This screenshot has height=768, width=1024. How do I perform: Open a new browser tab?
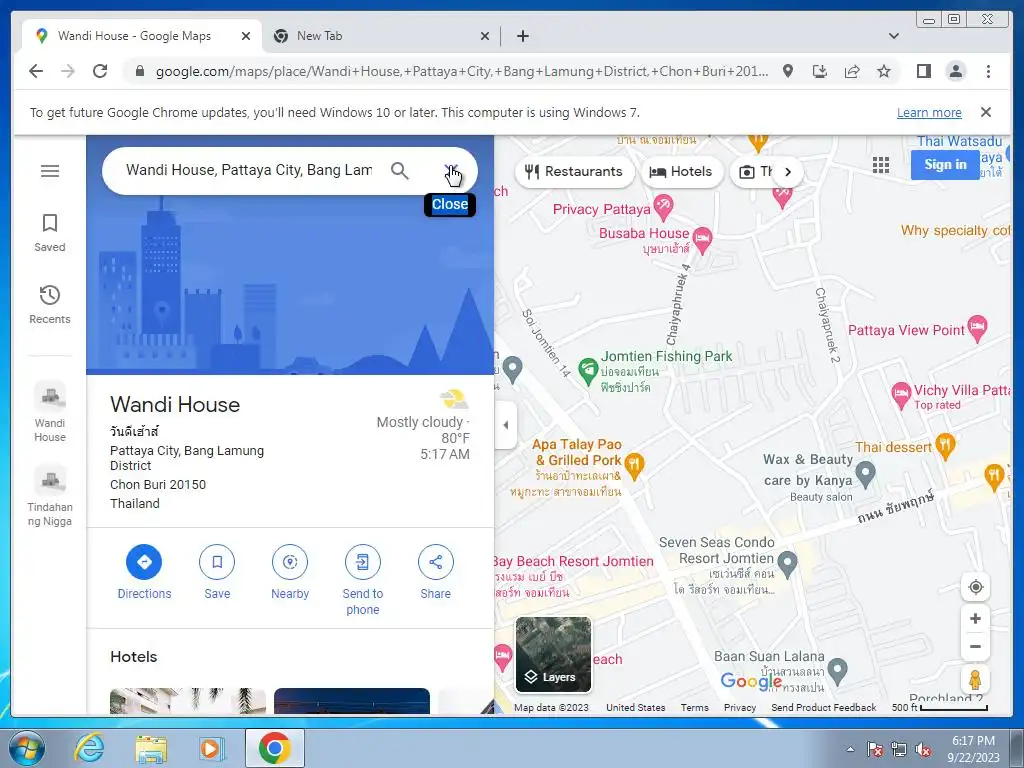pos(522,36)
